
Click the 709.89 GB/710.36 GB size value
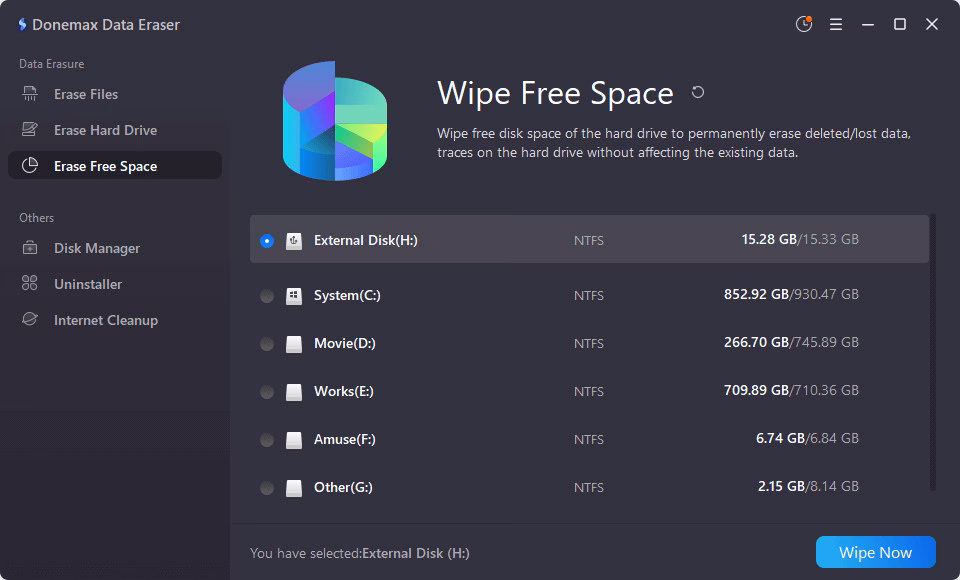[791, 390]
